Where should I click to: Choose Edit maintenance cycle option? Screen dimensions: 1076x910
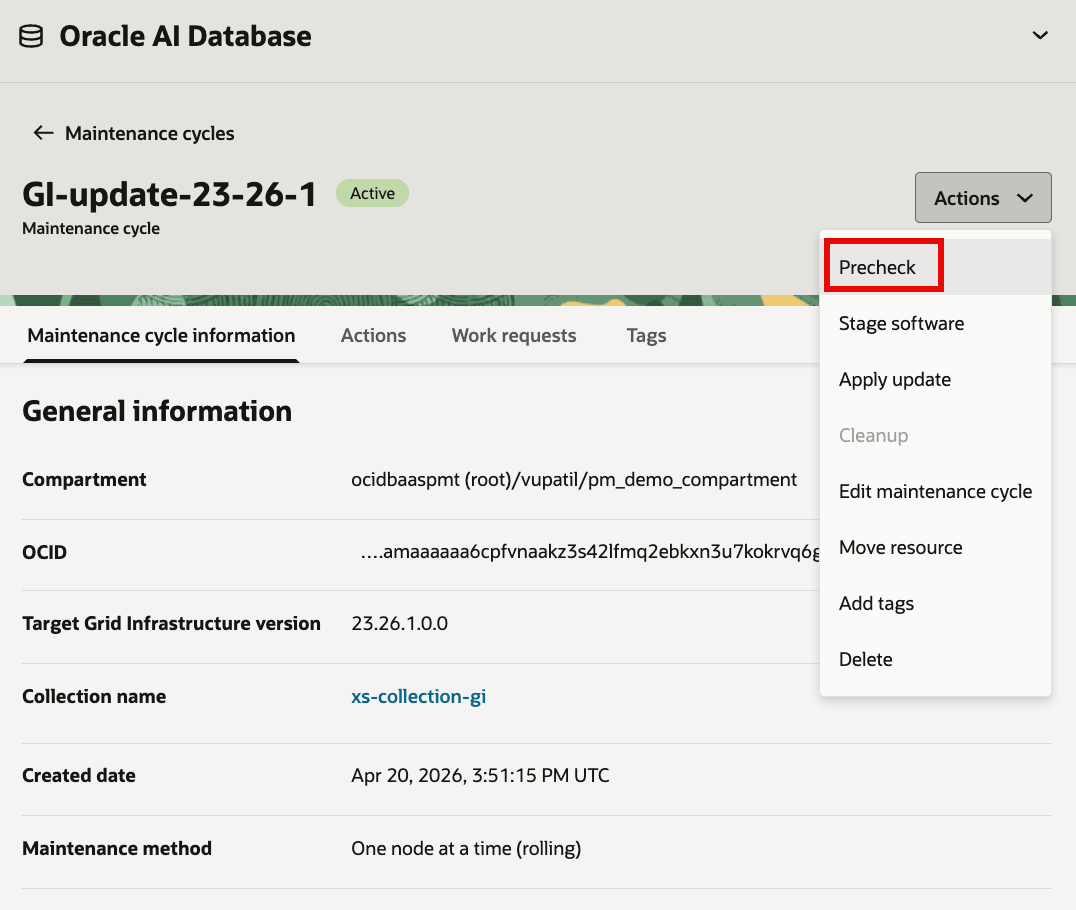click(935, 491)
